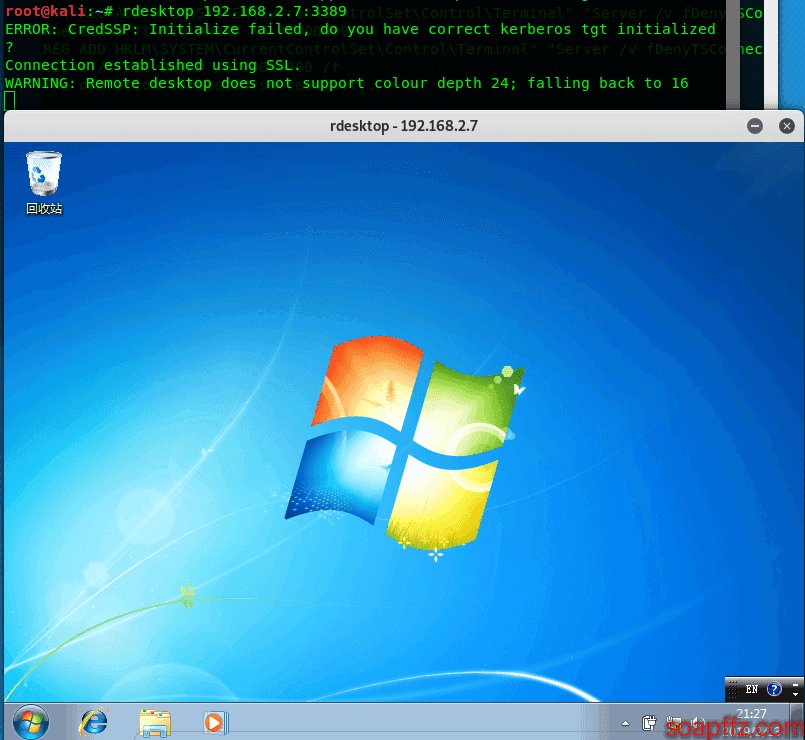The image size is (805, 740).
Task: Open the language bar options arrow
Action: [x=795, y=694]
